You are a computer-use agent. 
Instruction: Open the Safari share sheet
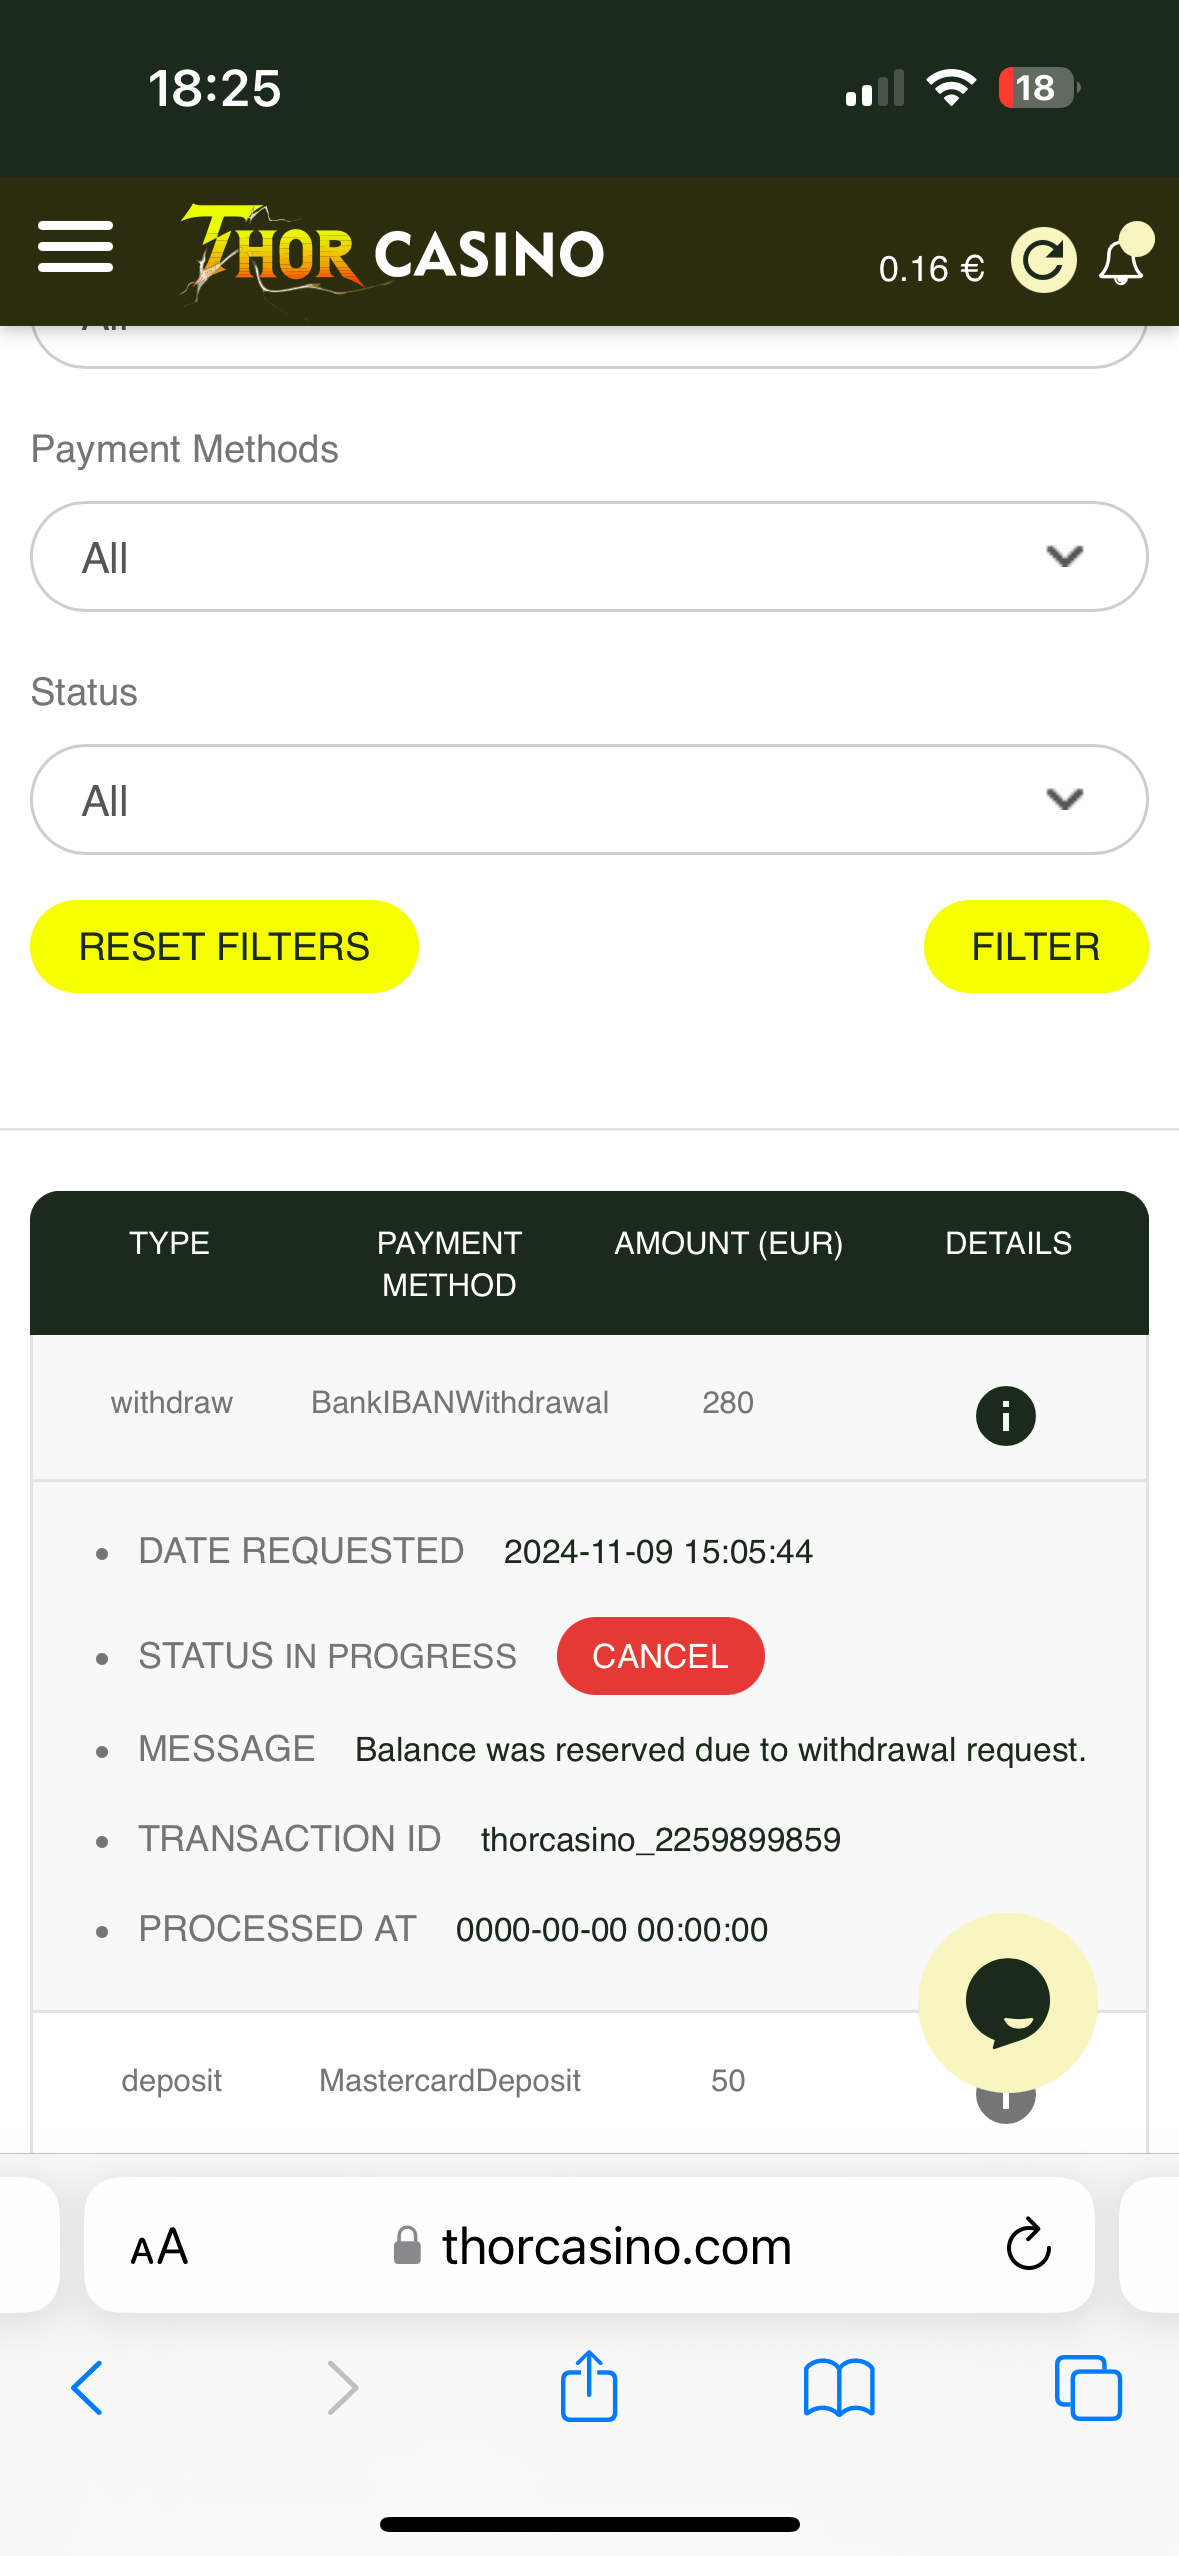pyautogui.click(x=589, y=2386)
